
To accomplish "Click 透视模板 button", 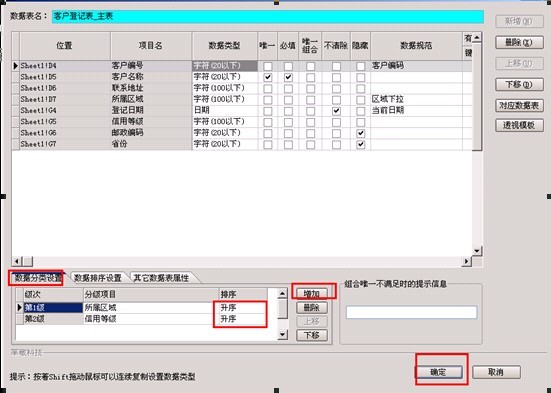I will click(x=519, y=125).
